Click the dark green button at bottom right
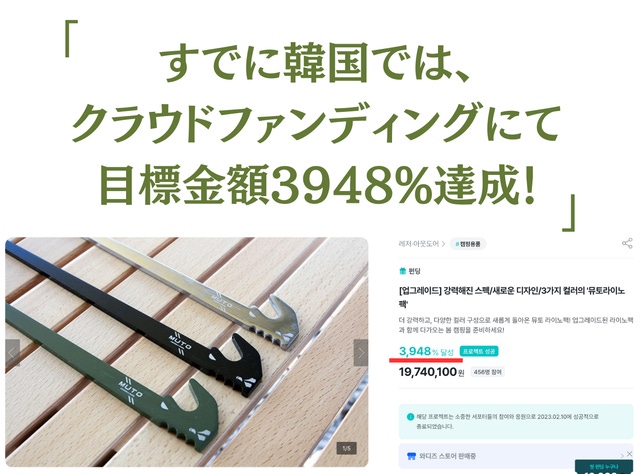 click(604, 466)
